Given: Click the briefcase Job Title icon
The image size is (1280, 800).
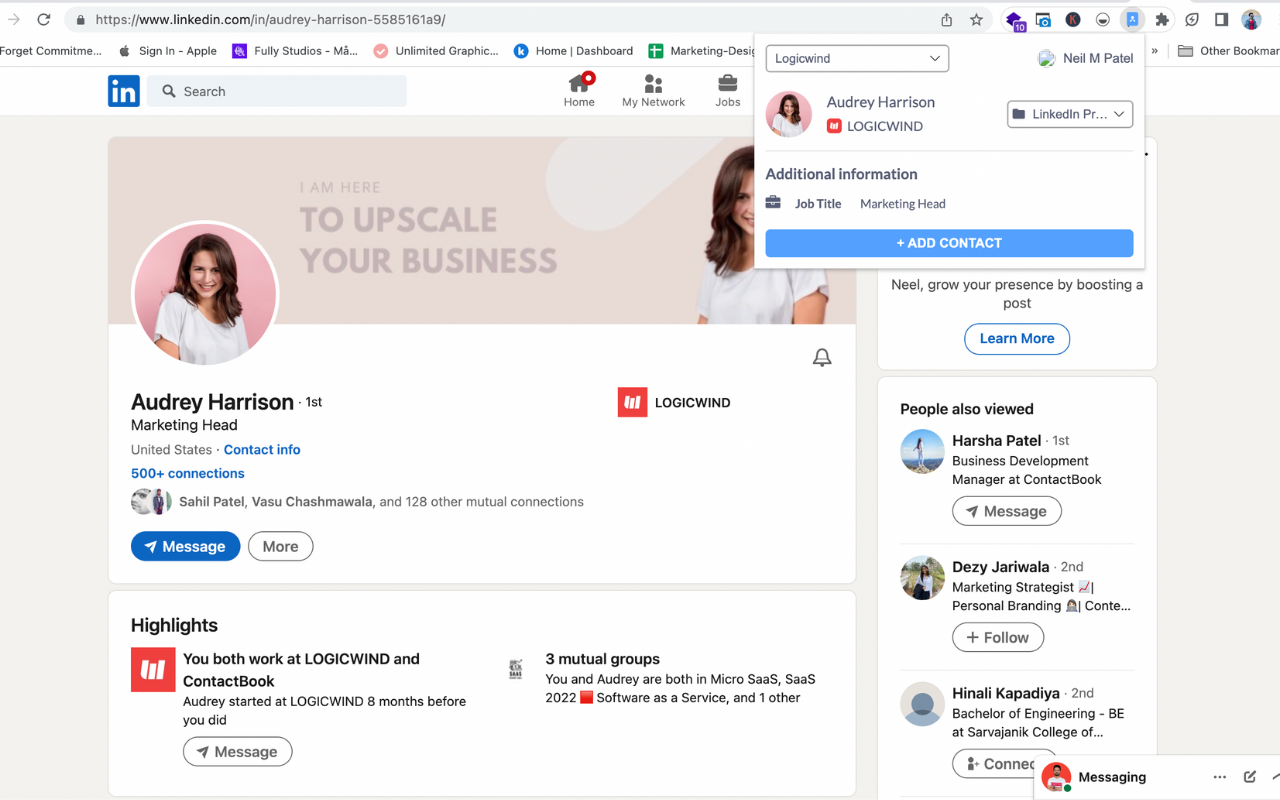Looking at the screenshot, I should point(773,203).
